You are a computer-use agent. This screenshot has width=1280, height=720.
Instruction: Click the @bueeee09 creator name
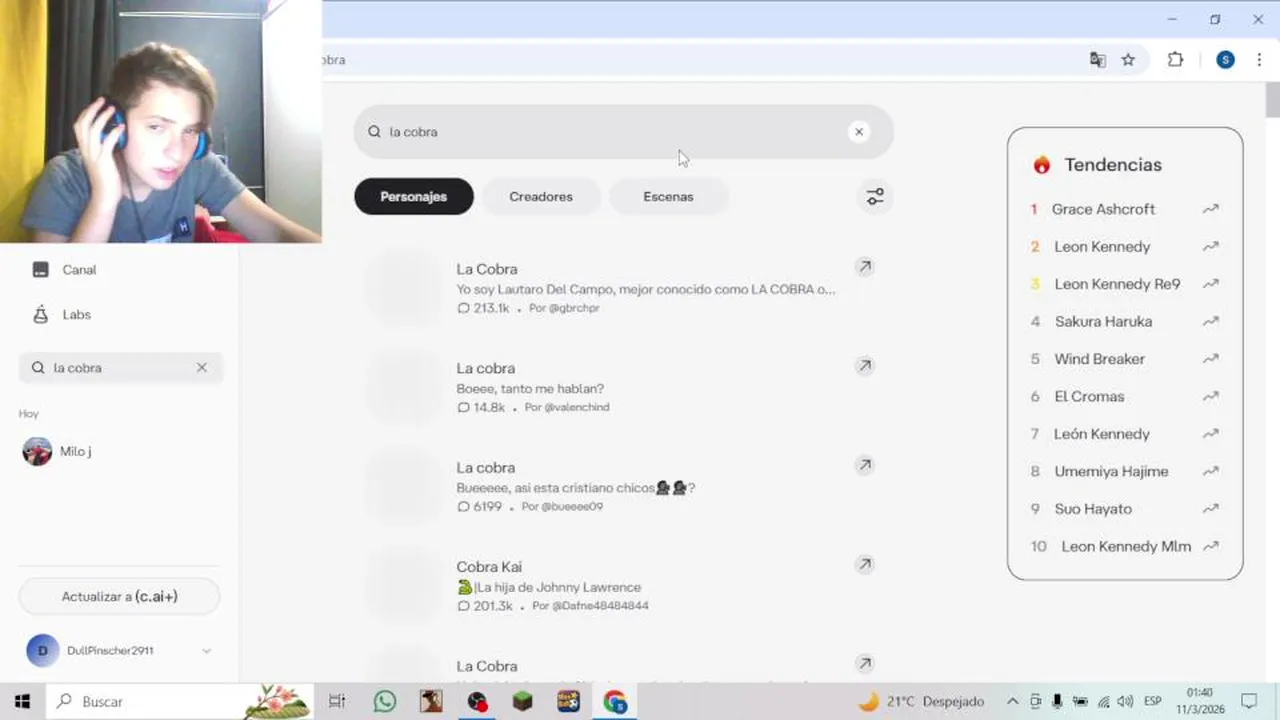(572, 506)
